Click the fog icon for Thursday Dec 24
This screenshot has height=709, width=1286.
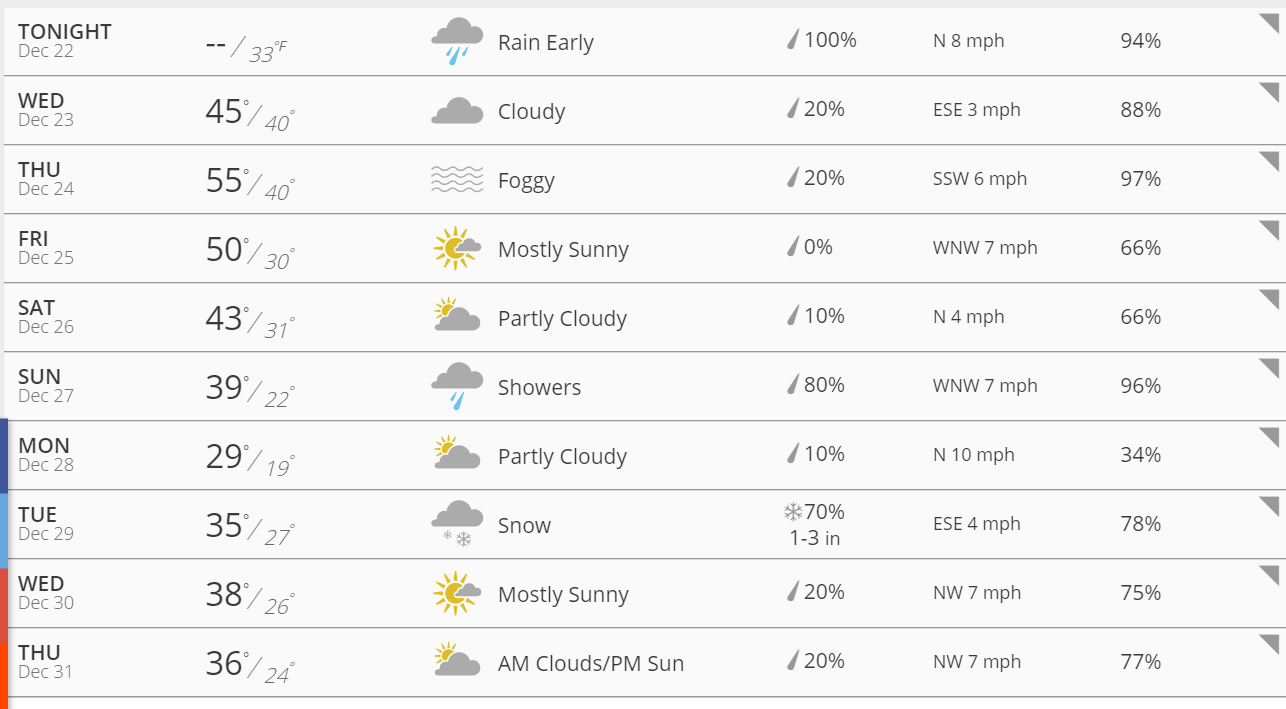click(457, 180)
